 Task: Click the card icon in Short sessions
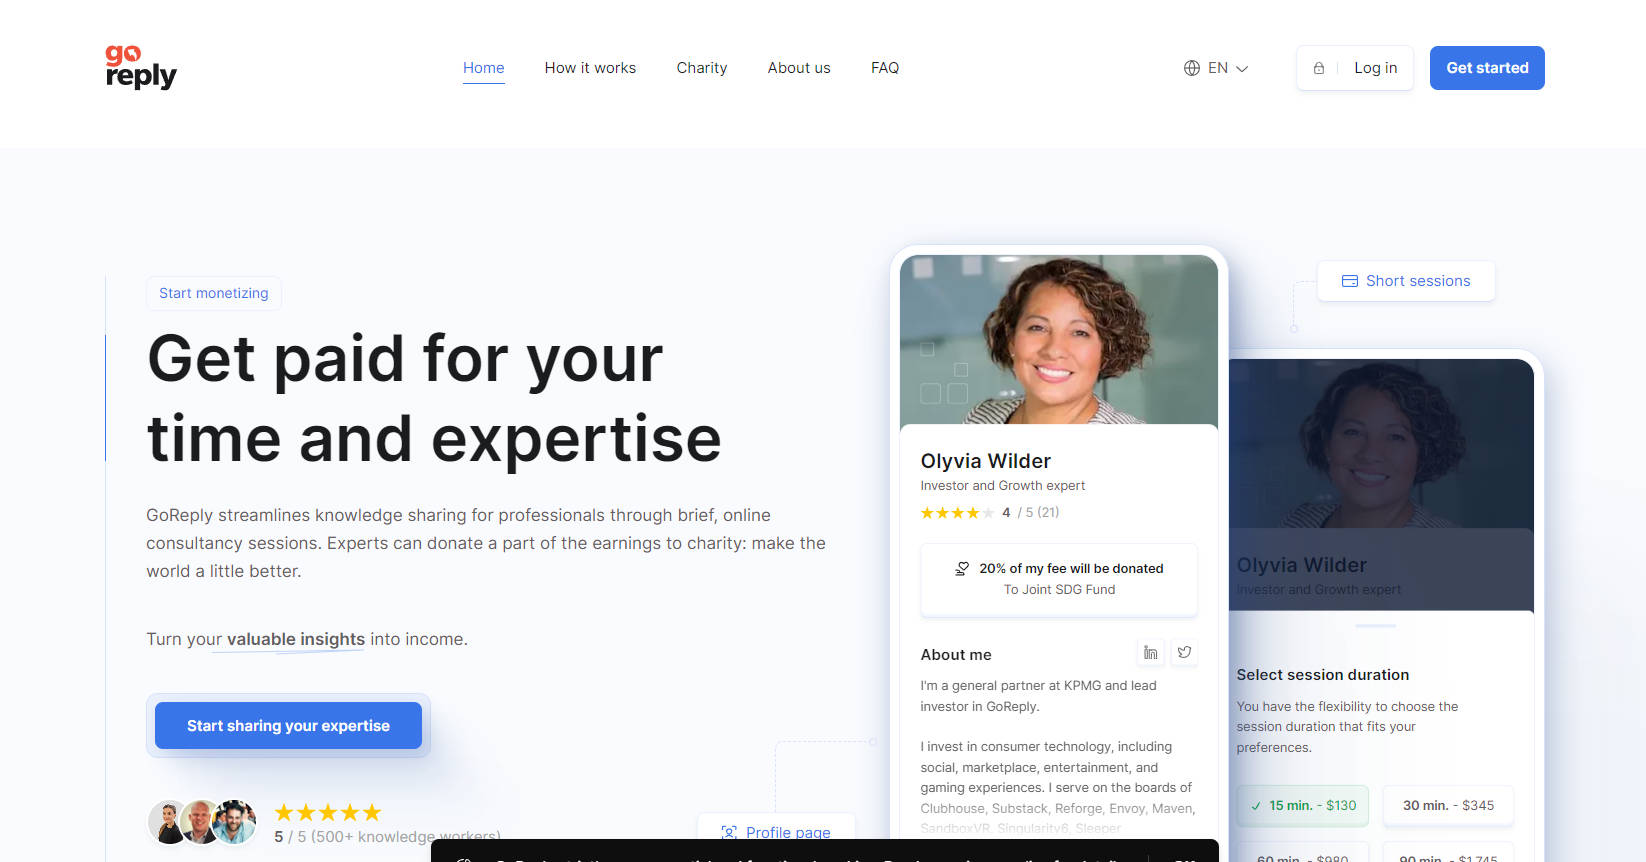1349,281
